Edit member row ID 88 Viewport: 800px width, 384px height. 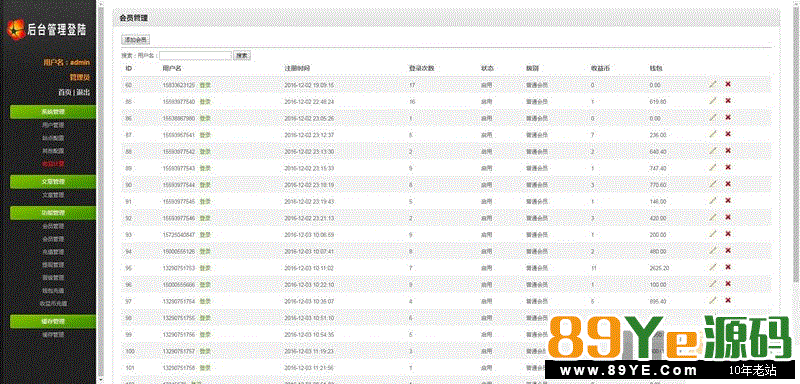point(713,150)
